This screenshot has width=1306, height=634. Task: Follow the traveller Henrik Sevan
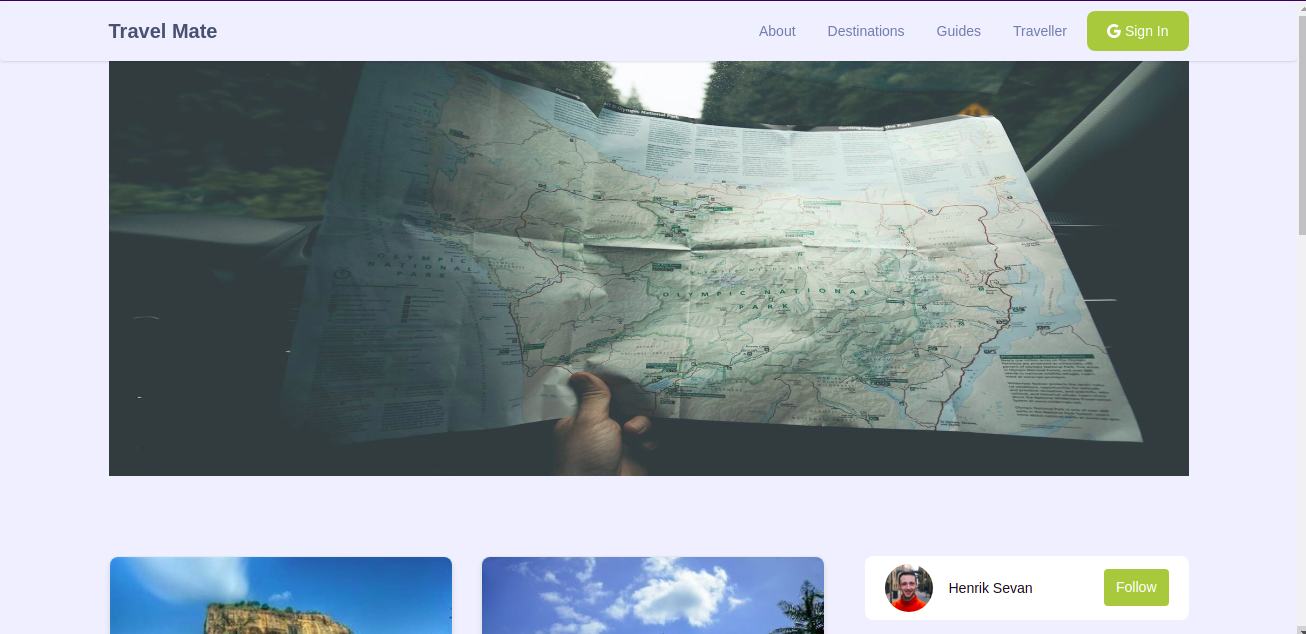pos(1136,587)
